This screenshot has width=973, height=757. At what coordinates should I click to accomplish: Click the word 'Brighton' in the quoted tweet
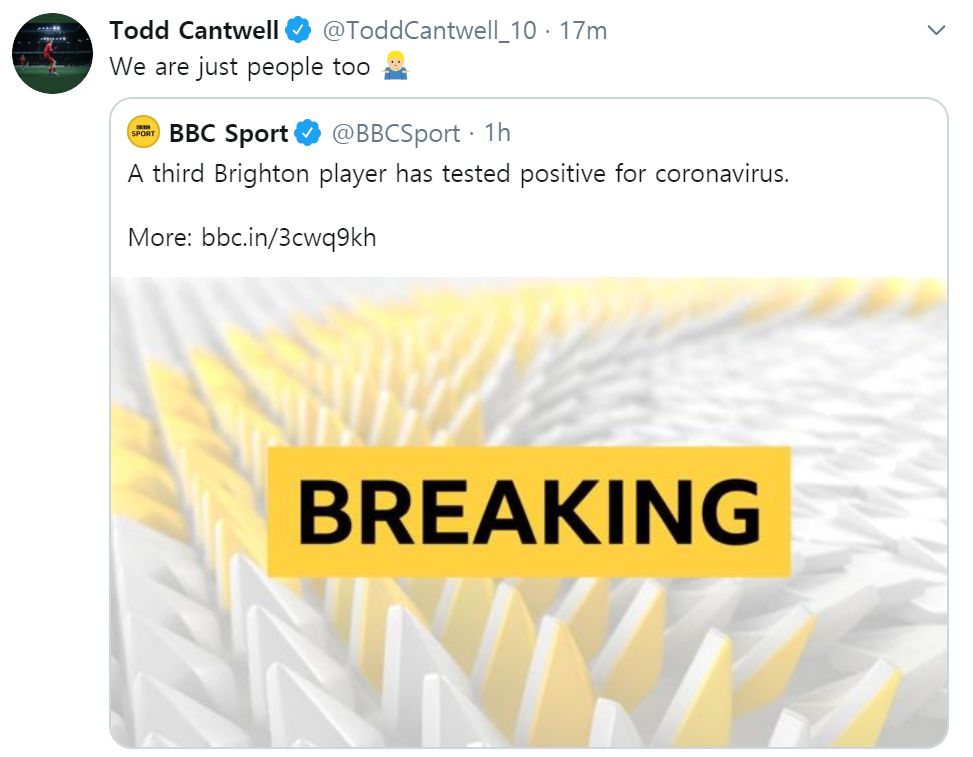point(261,174)
